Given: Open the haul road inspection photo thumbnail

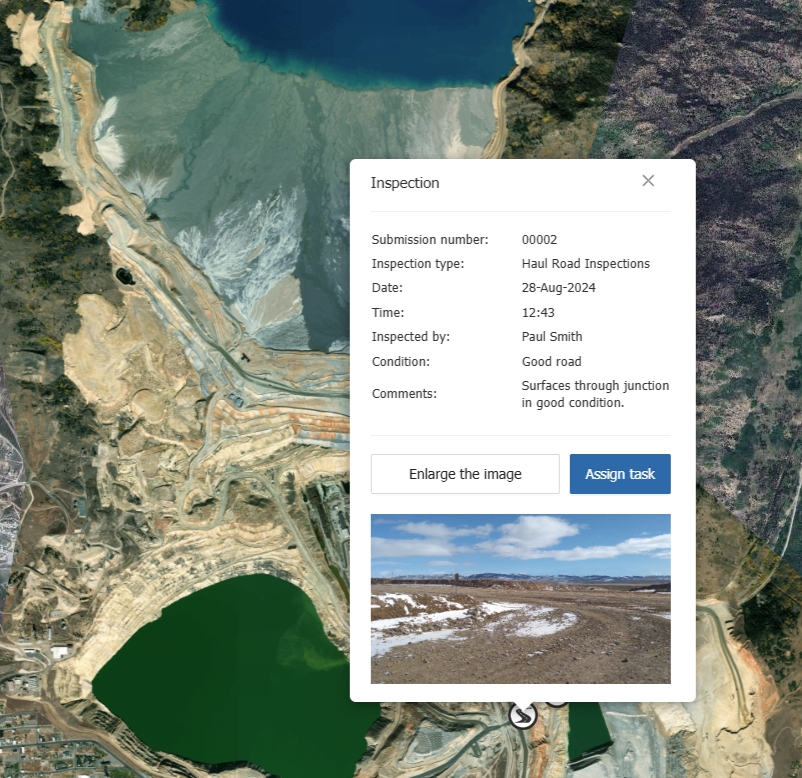Looking at the screenshot, I should click(x=521, y=599).
